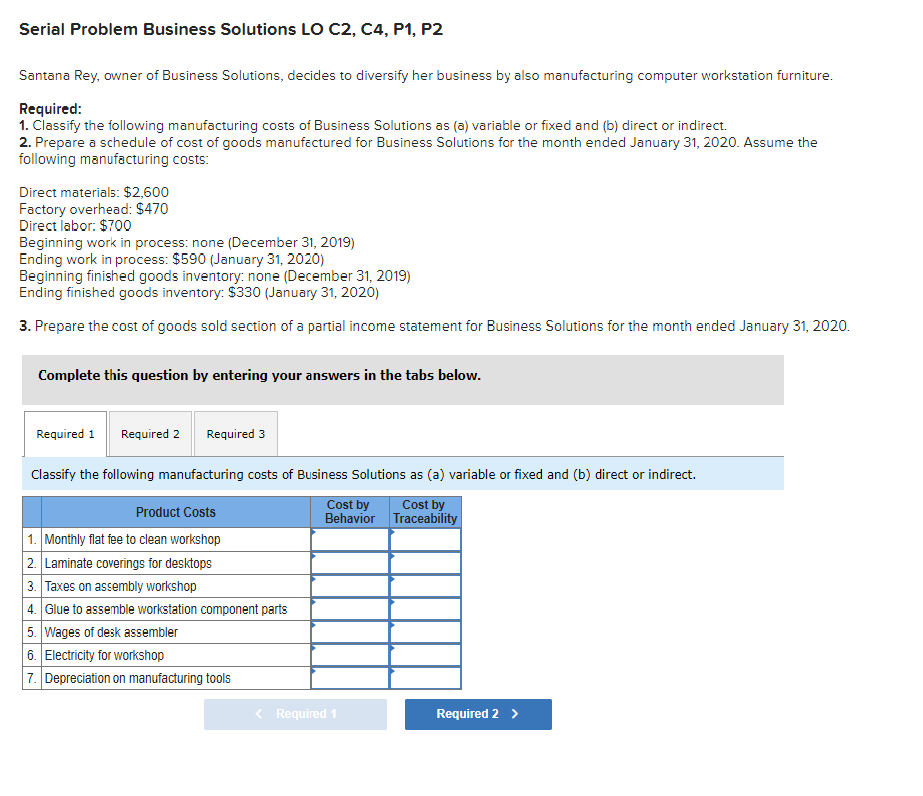This screenshot has width=923, height=796.
Task: Open the Required 1 tab
Action: click(x=65, y=434)
